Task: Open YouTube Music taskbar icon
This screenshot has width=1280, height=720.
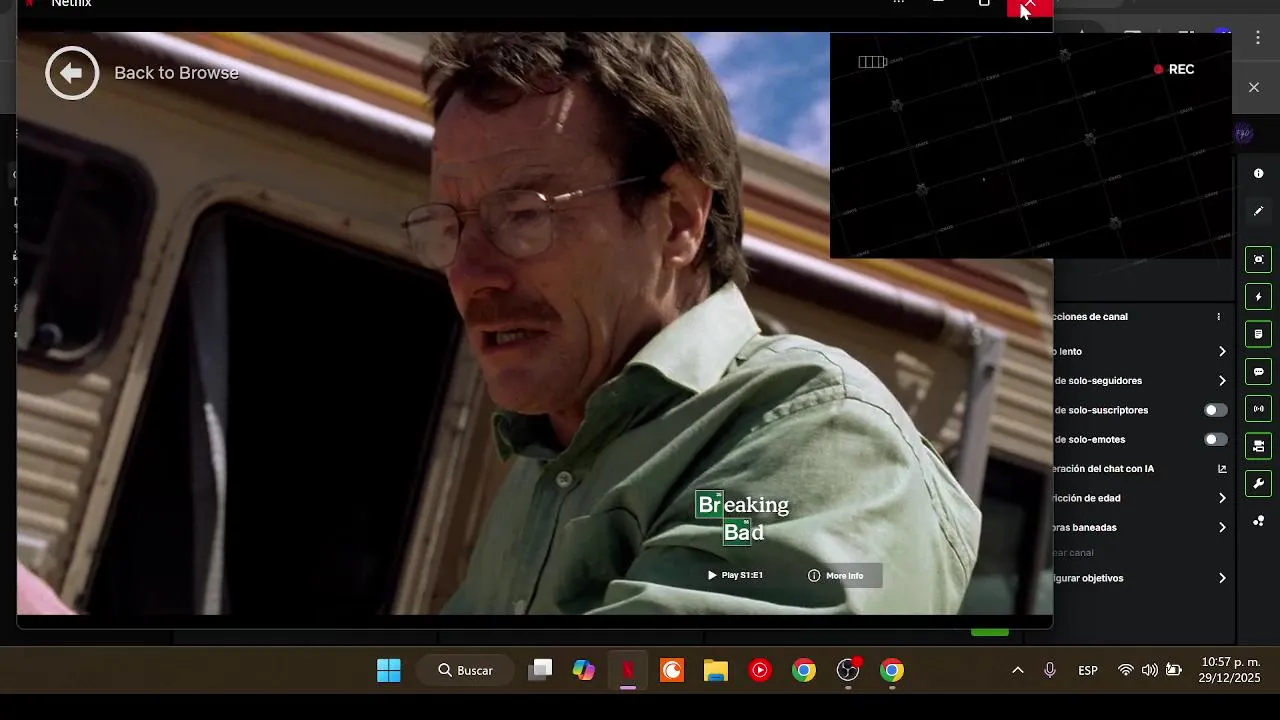Action: [x=760, y=670]
